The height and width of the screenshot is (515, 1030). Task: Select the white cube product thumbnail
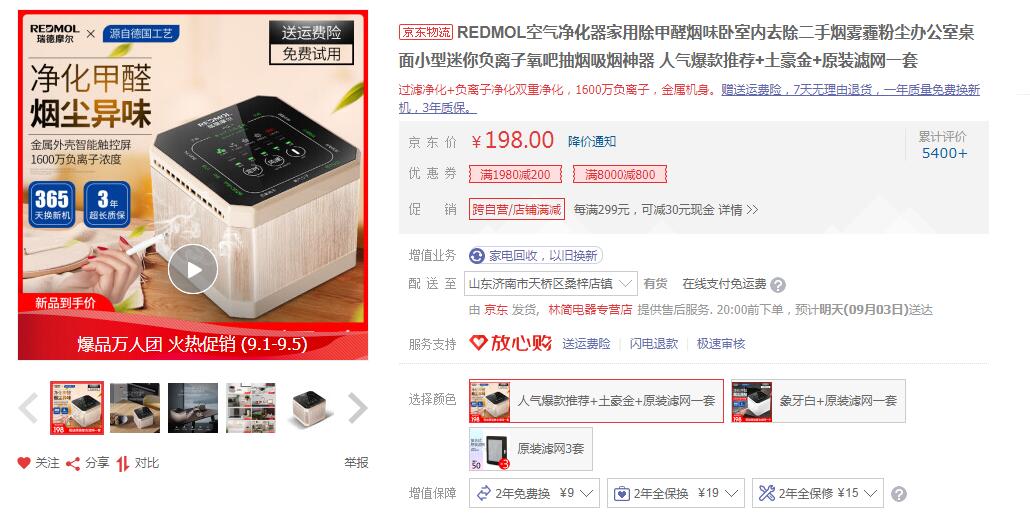(x=309, y=408)
